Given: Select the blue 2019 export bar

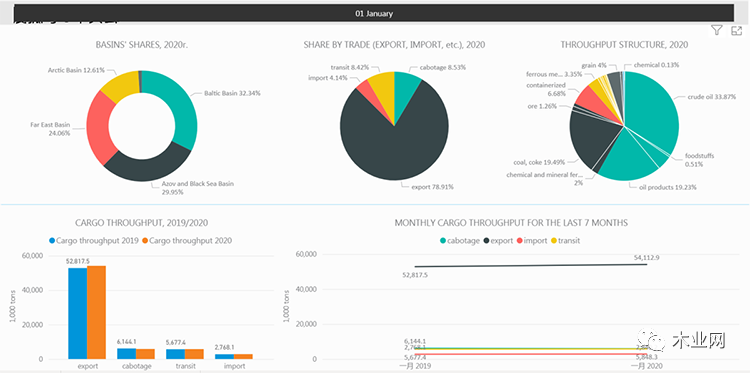Looking at the screenshot, I should point(77,313).
